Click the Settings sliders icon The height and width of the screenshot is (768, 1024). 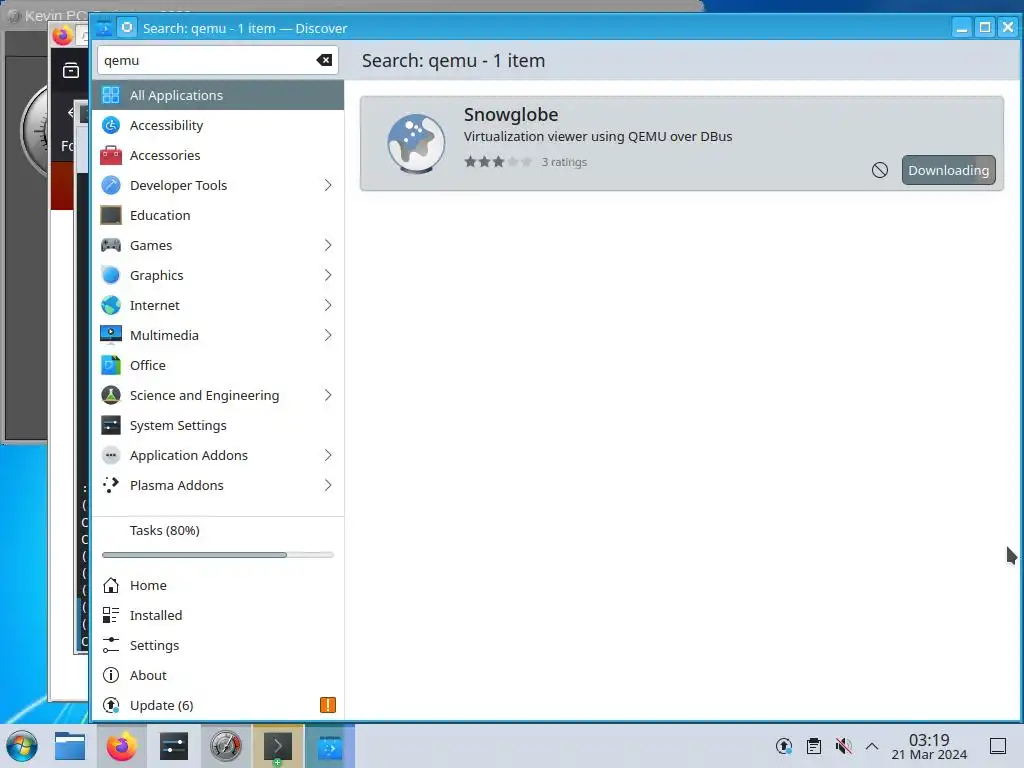(x=111, y=645)
